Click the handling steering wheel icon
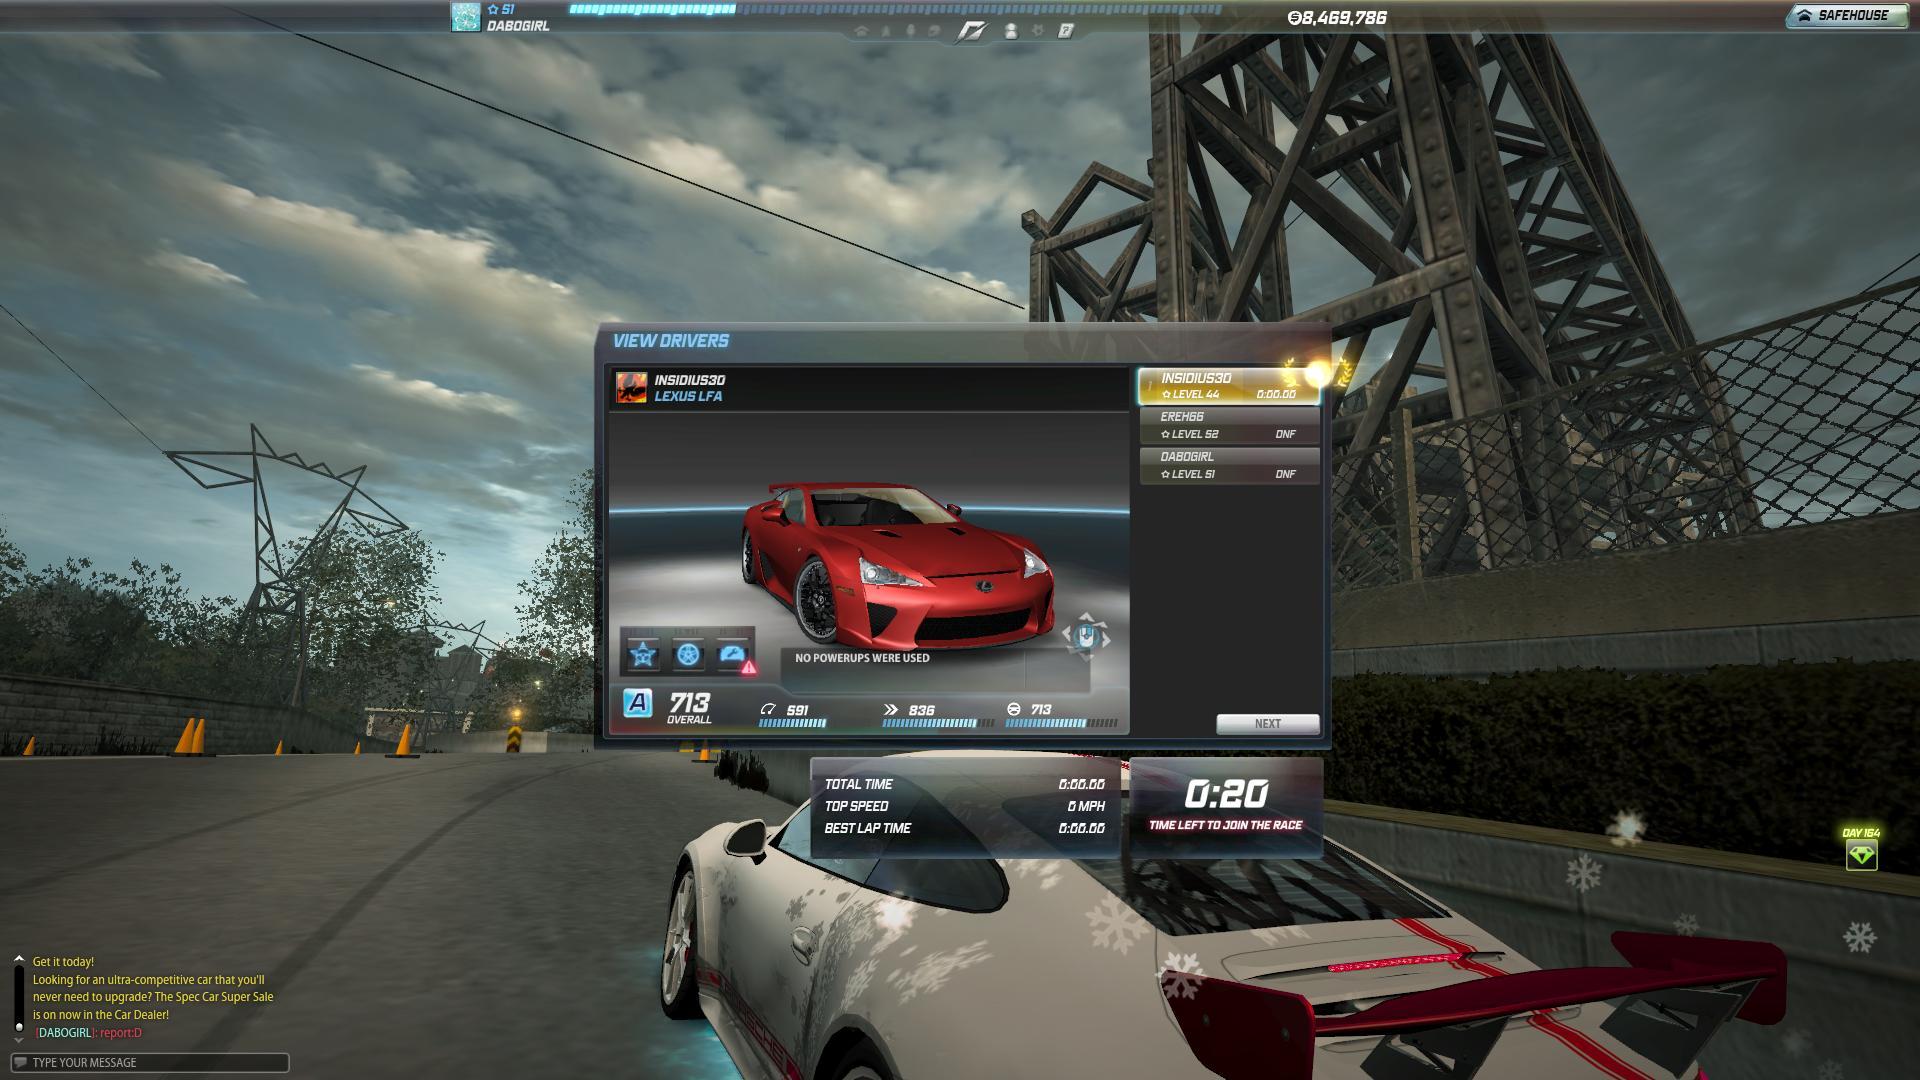Image resolution: width=1920 pixels, height=1080 pixels. tap(1014, 709)
